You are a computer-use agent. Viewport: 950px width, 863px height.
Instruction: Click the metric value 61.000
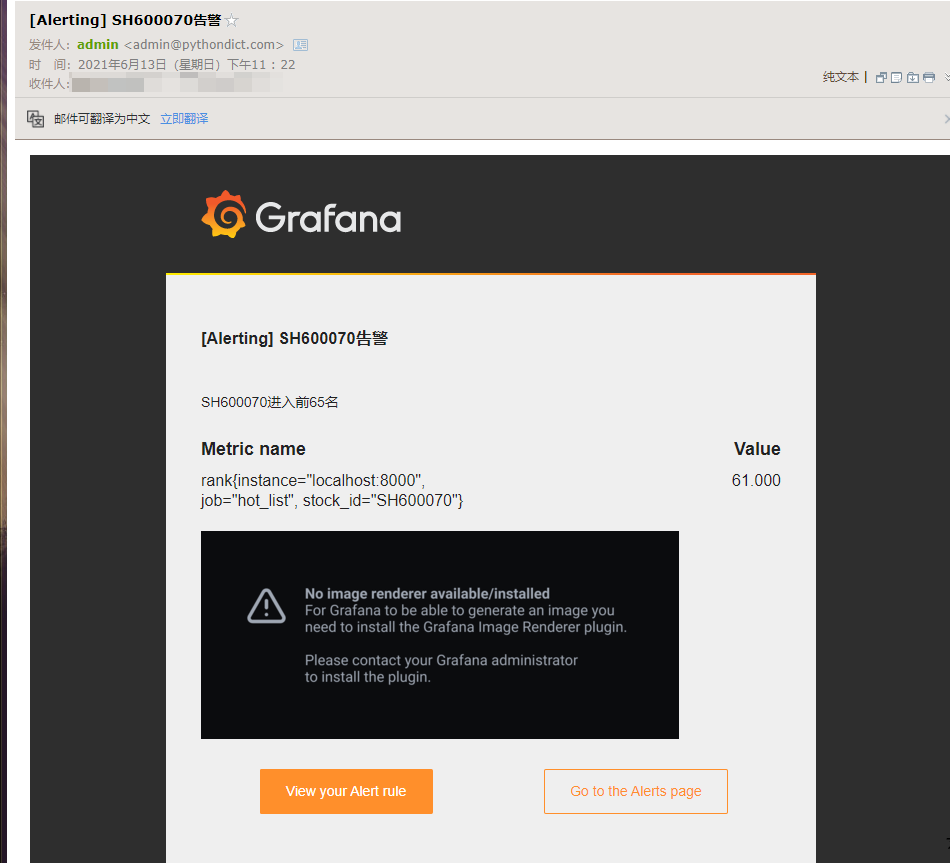pyautogui.click(x=756, y=481)
